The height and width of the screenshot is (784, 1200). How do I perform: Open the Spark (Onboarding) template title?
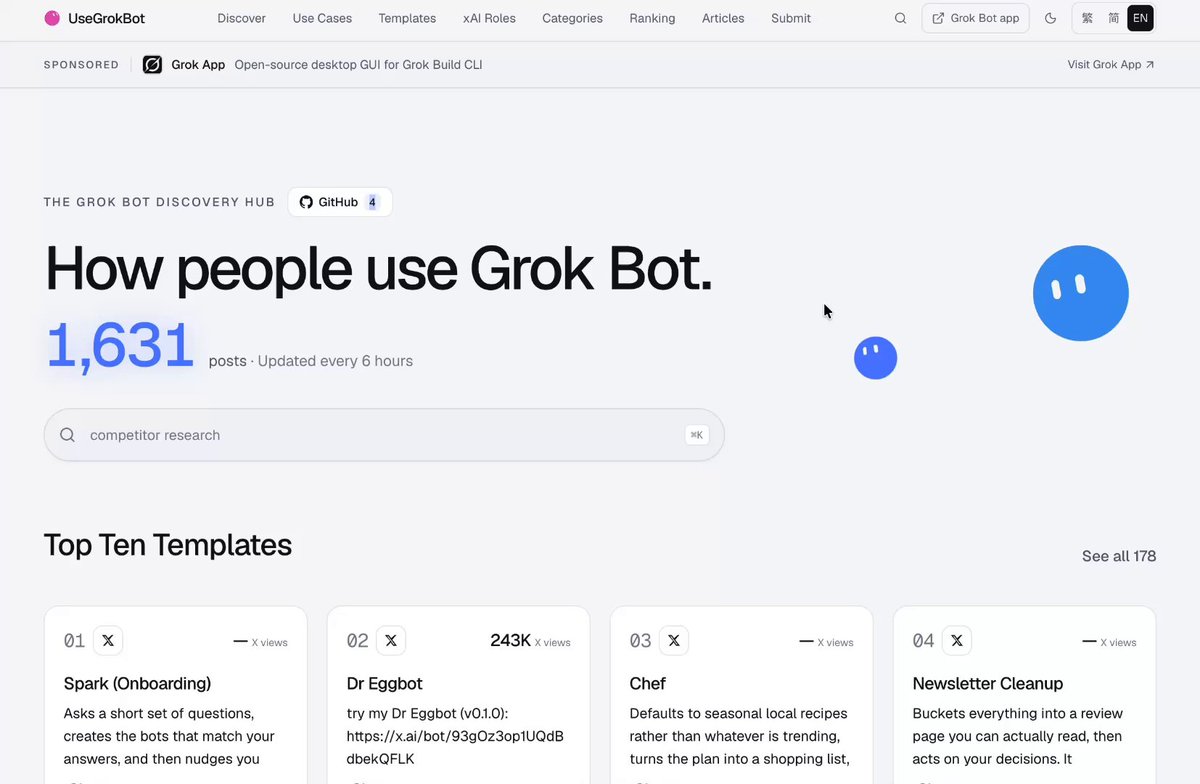click(137, 684)
